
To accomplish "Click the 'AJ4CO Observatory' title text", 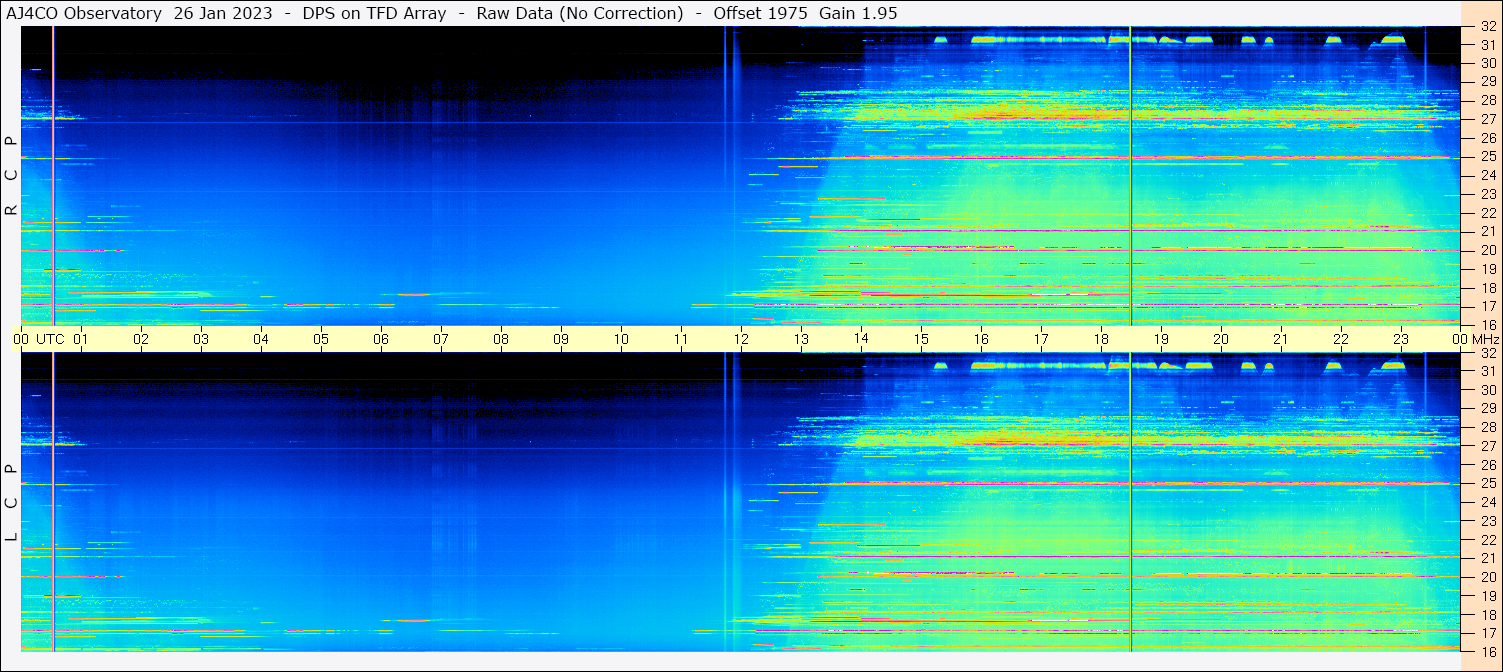I will (x=84, y=13).
